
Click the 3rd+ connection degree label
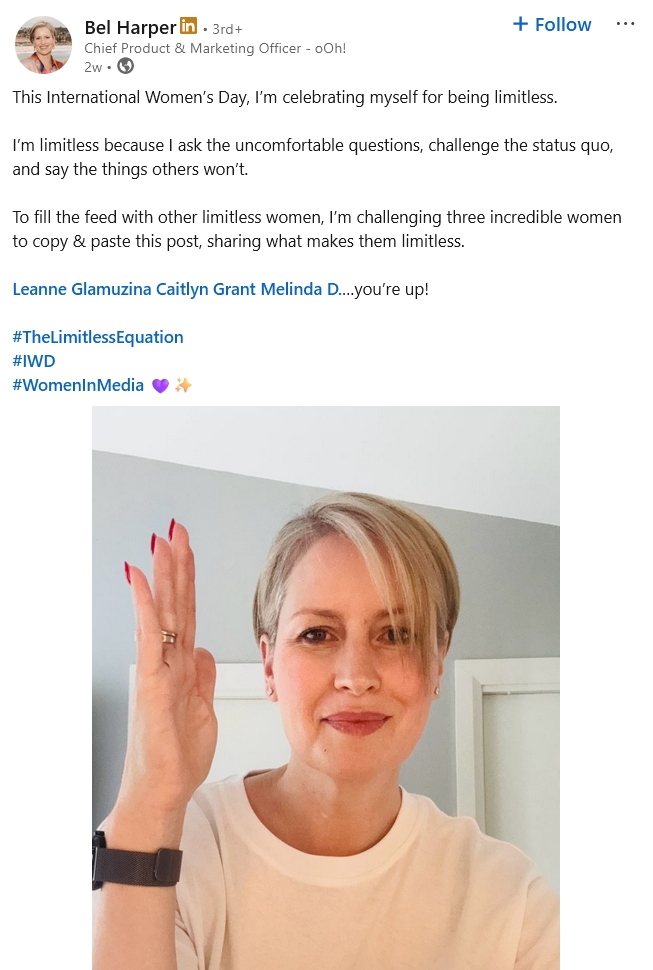(227, 29)
